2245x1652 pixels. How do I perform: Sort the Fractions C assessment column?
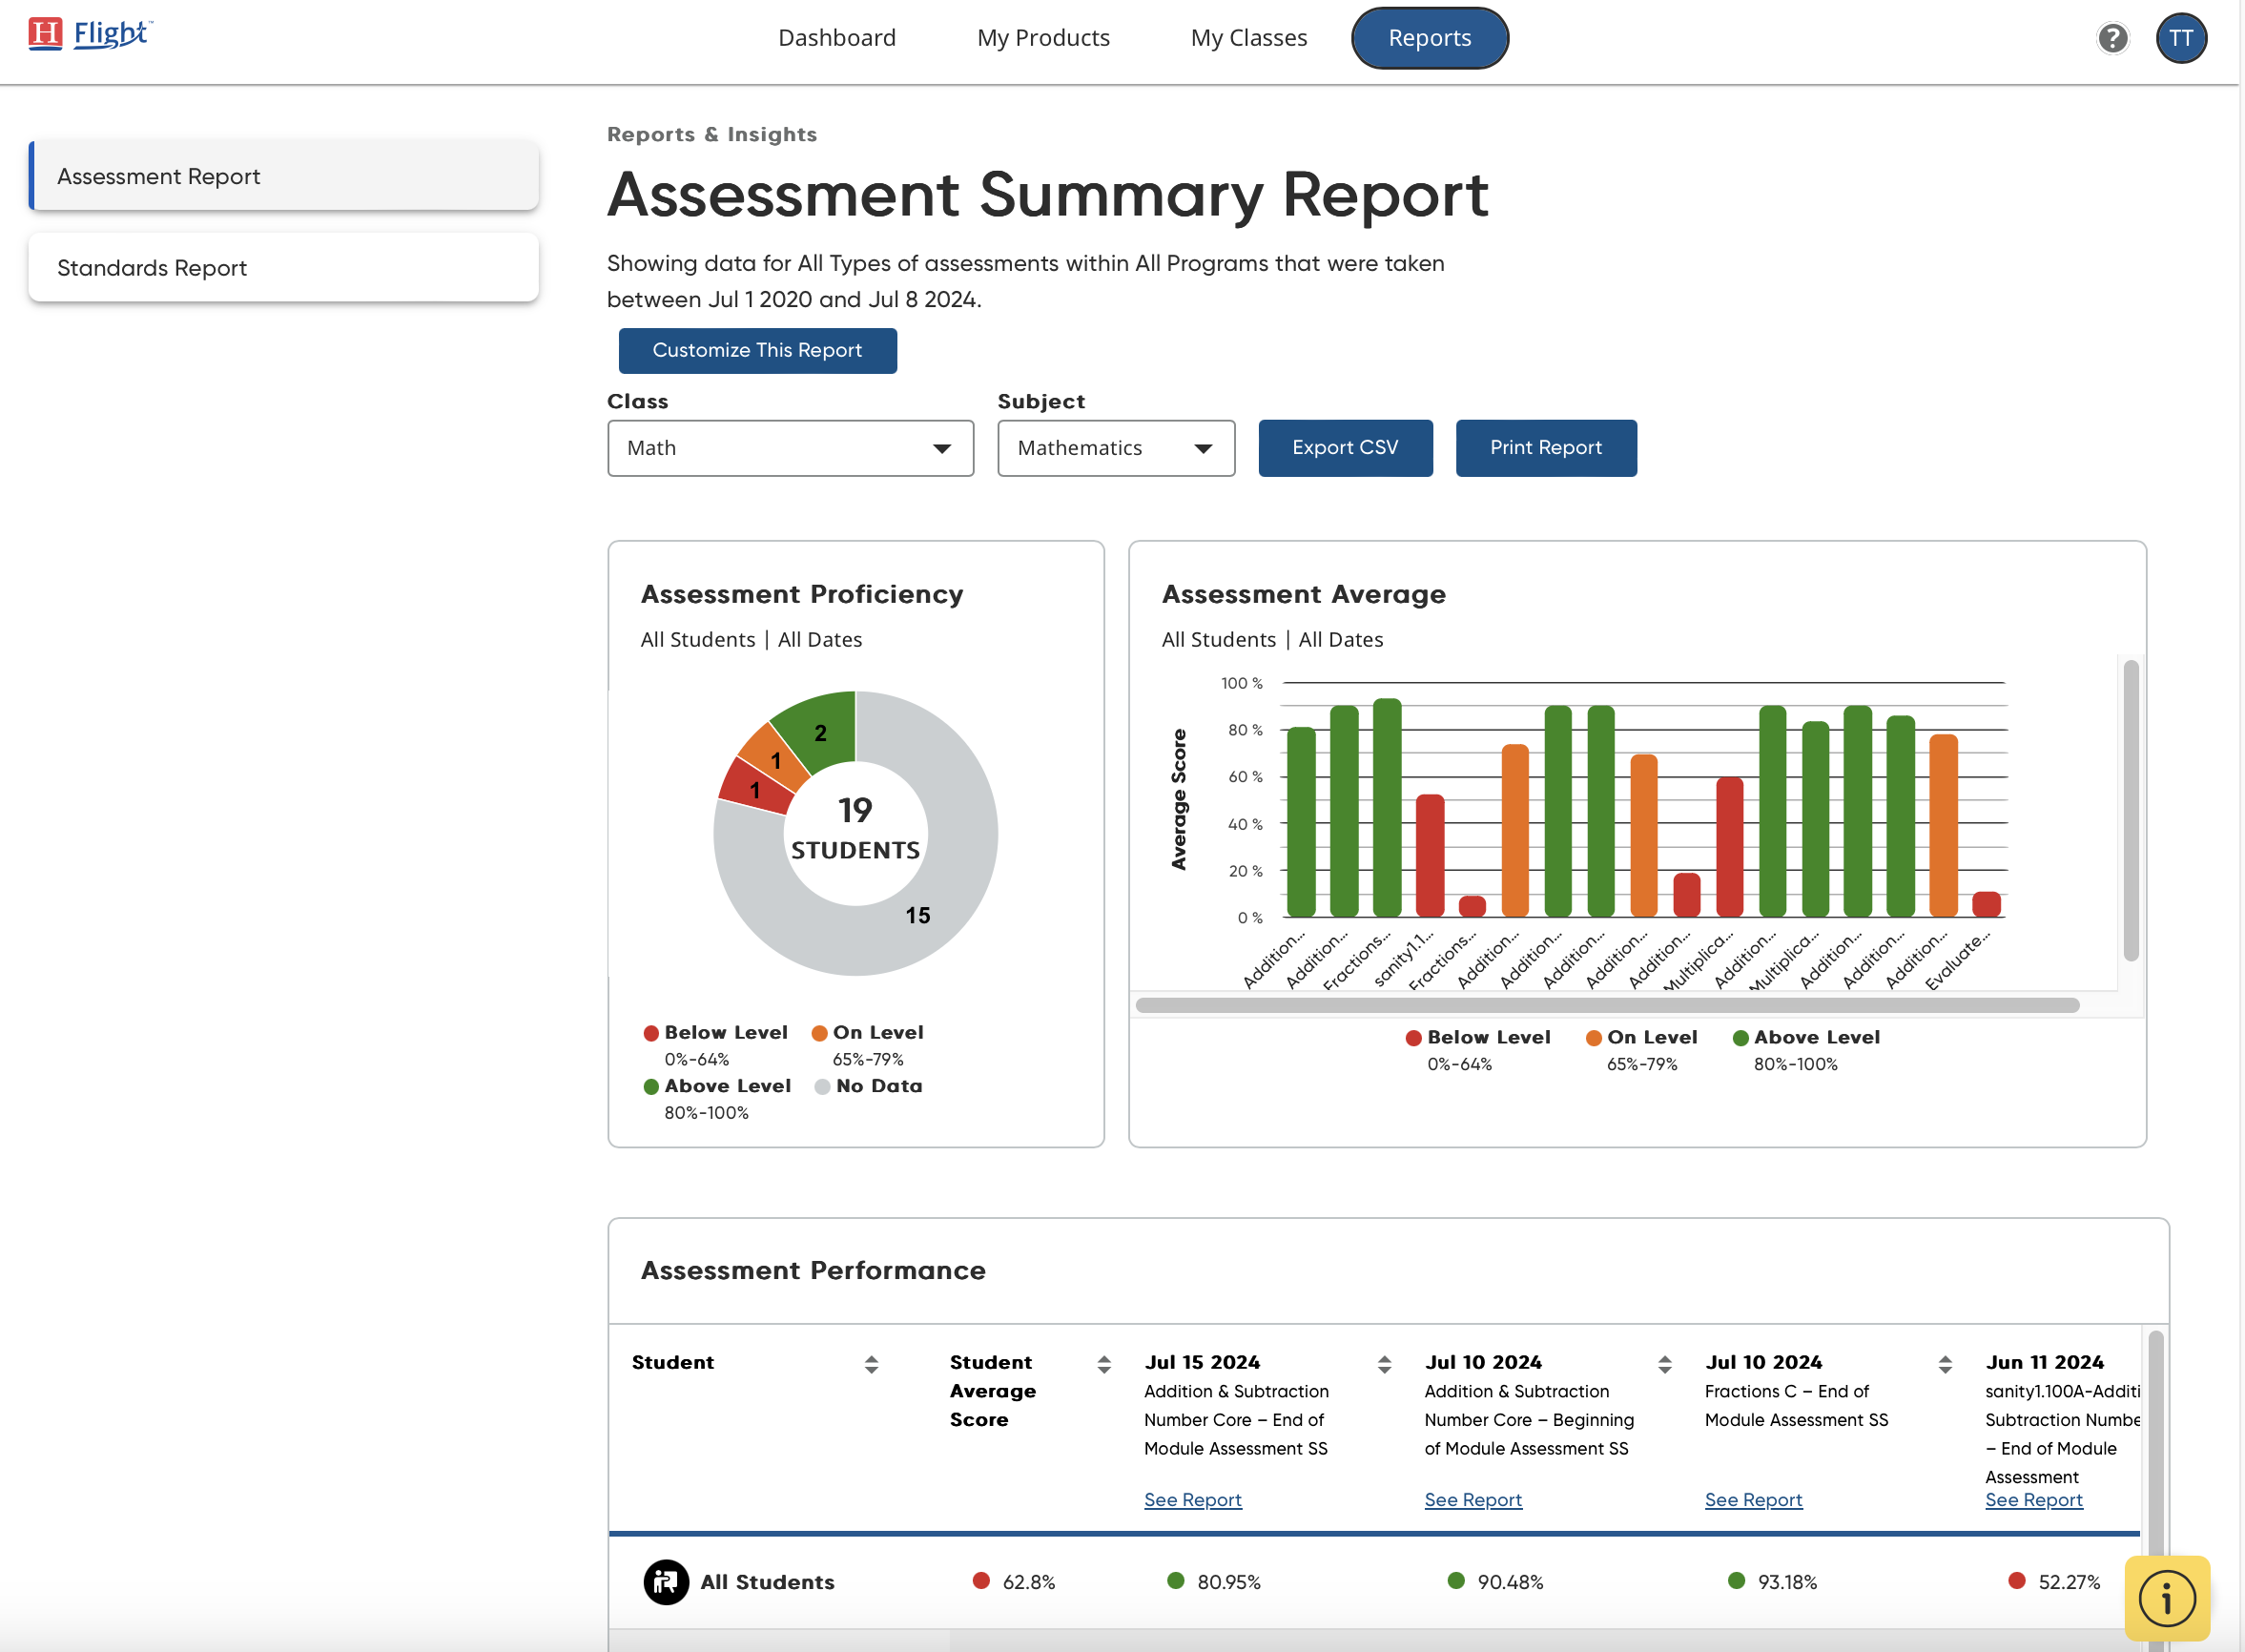click(x=1944, y=1364)
